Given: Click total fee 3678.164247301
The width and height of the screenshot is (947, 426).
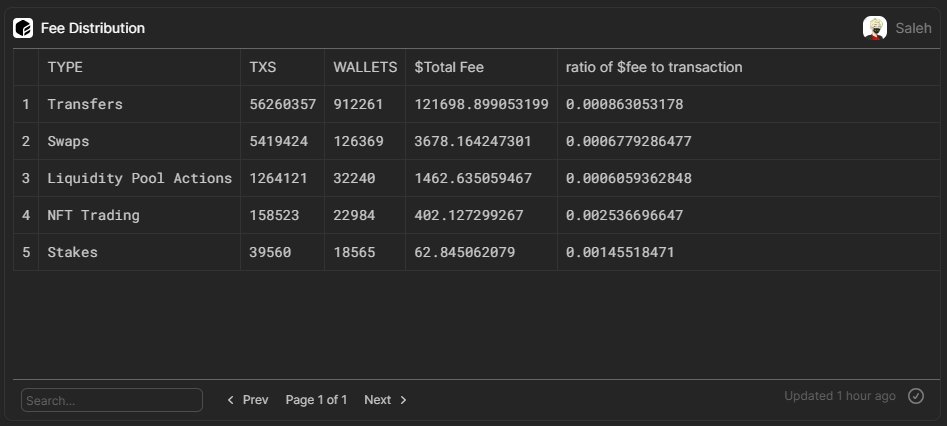Looking at the screenshot, I should tap(473, 141).
